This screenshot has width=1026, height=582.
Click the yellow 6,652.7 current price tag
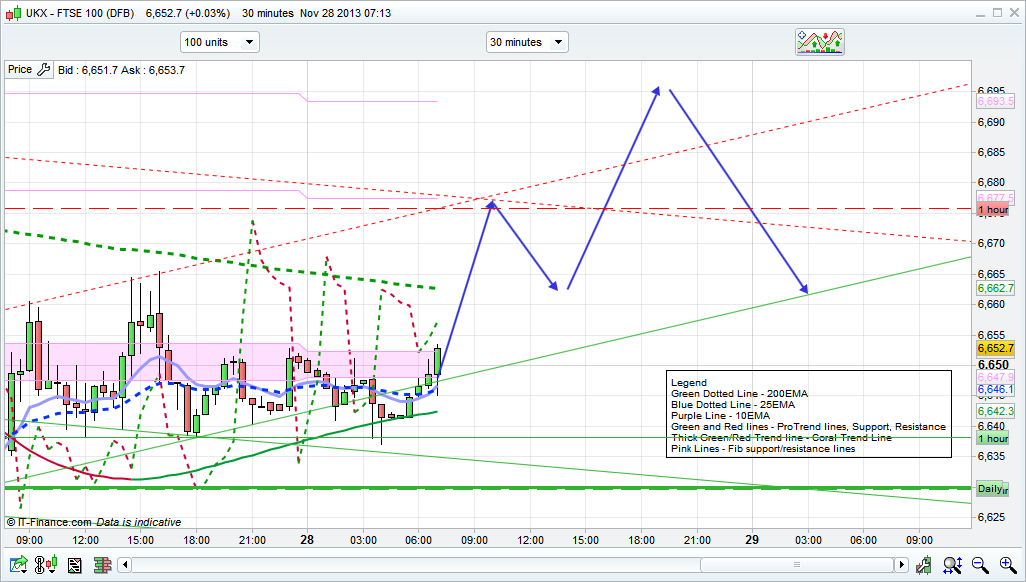pos(995,348)
